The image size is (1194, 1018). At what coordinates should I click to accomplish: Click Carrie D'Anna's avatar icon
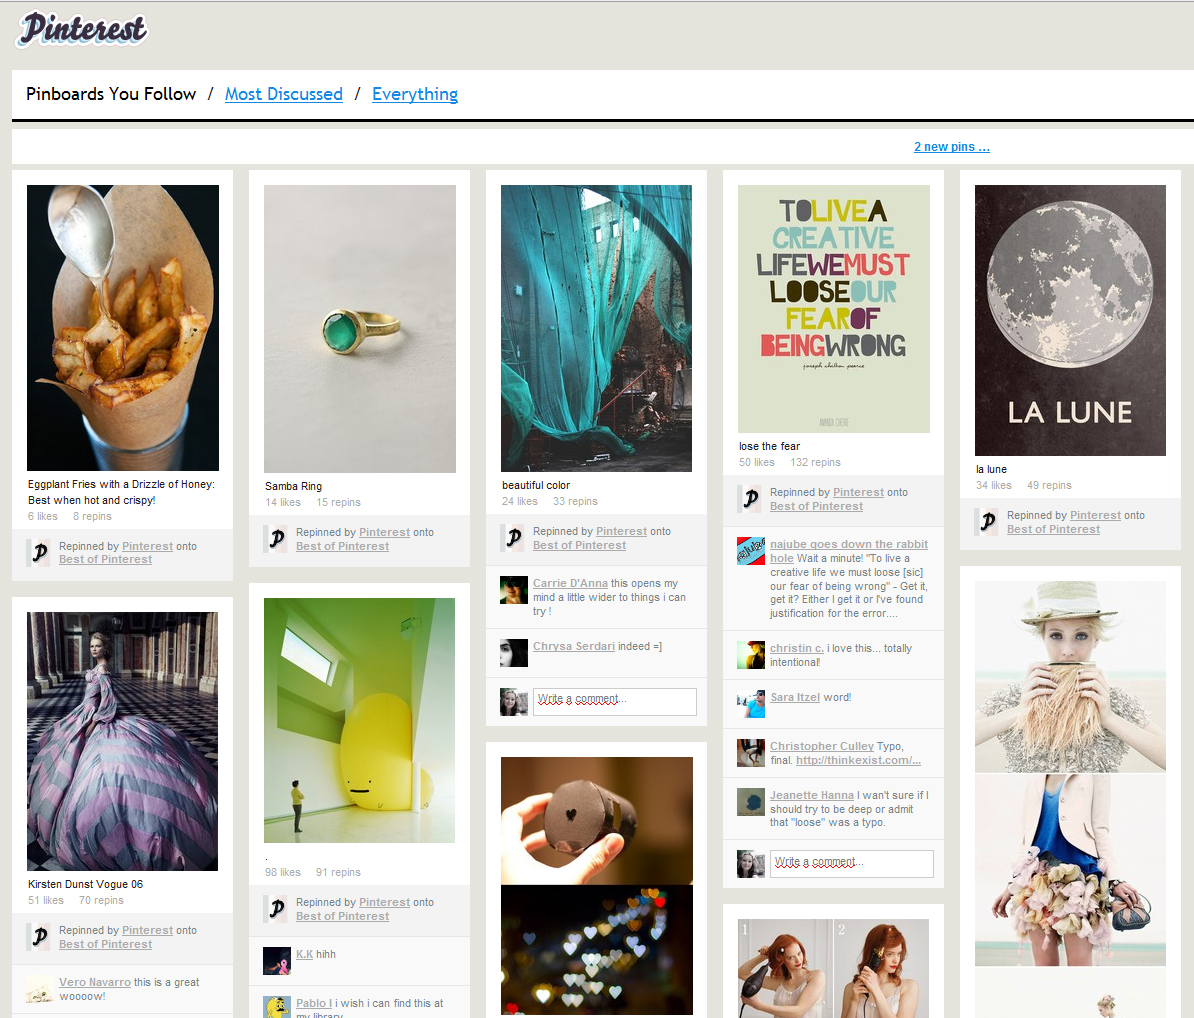514,590
